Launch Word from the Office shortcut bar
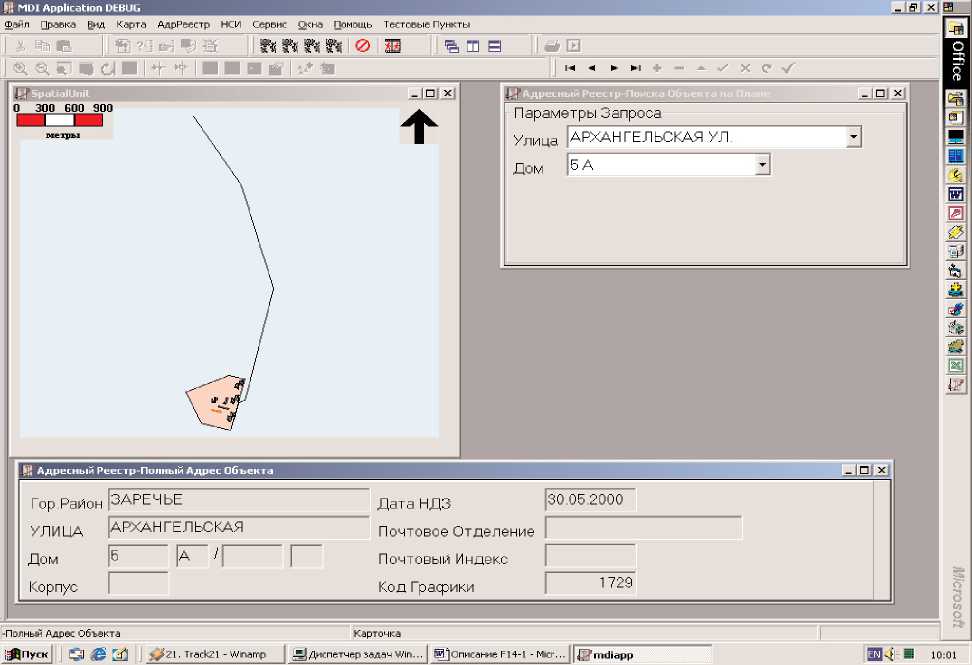The image size is (972, 665). [955, 194]
